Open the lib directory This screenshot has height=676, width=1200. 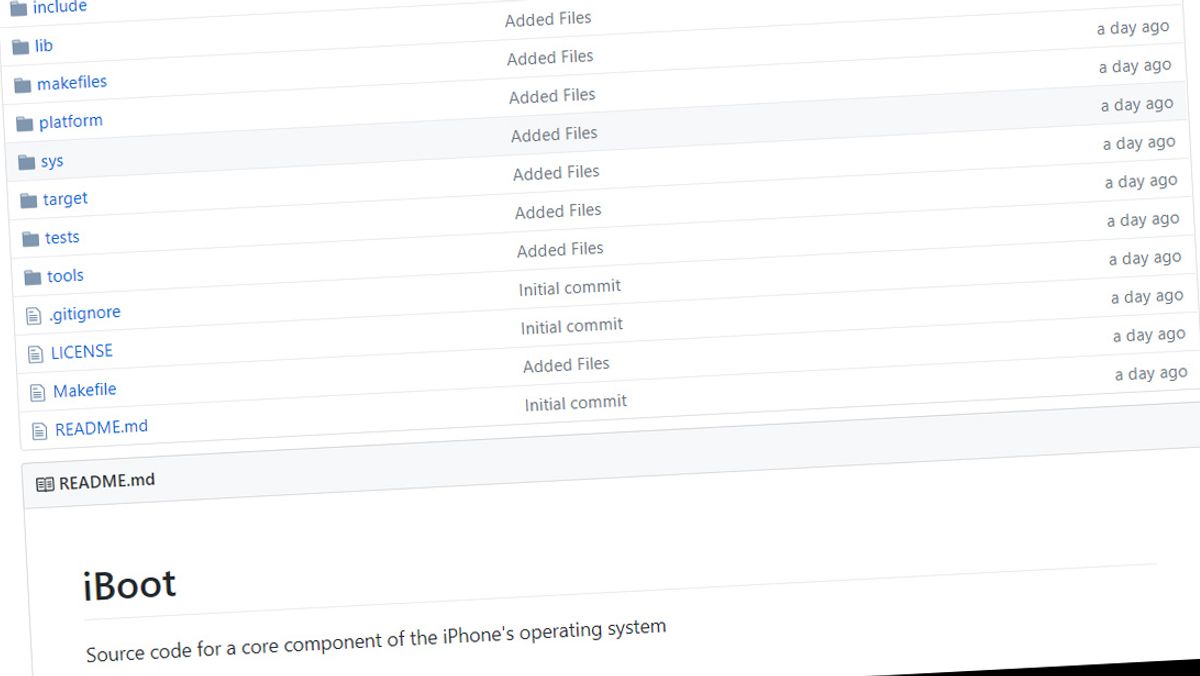click(44, 44)
